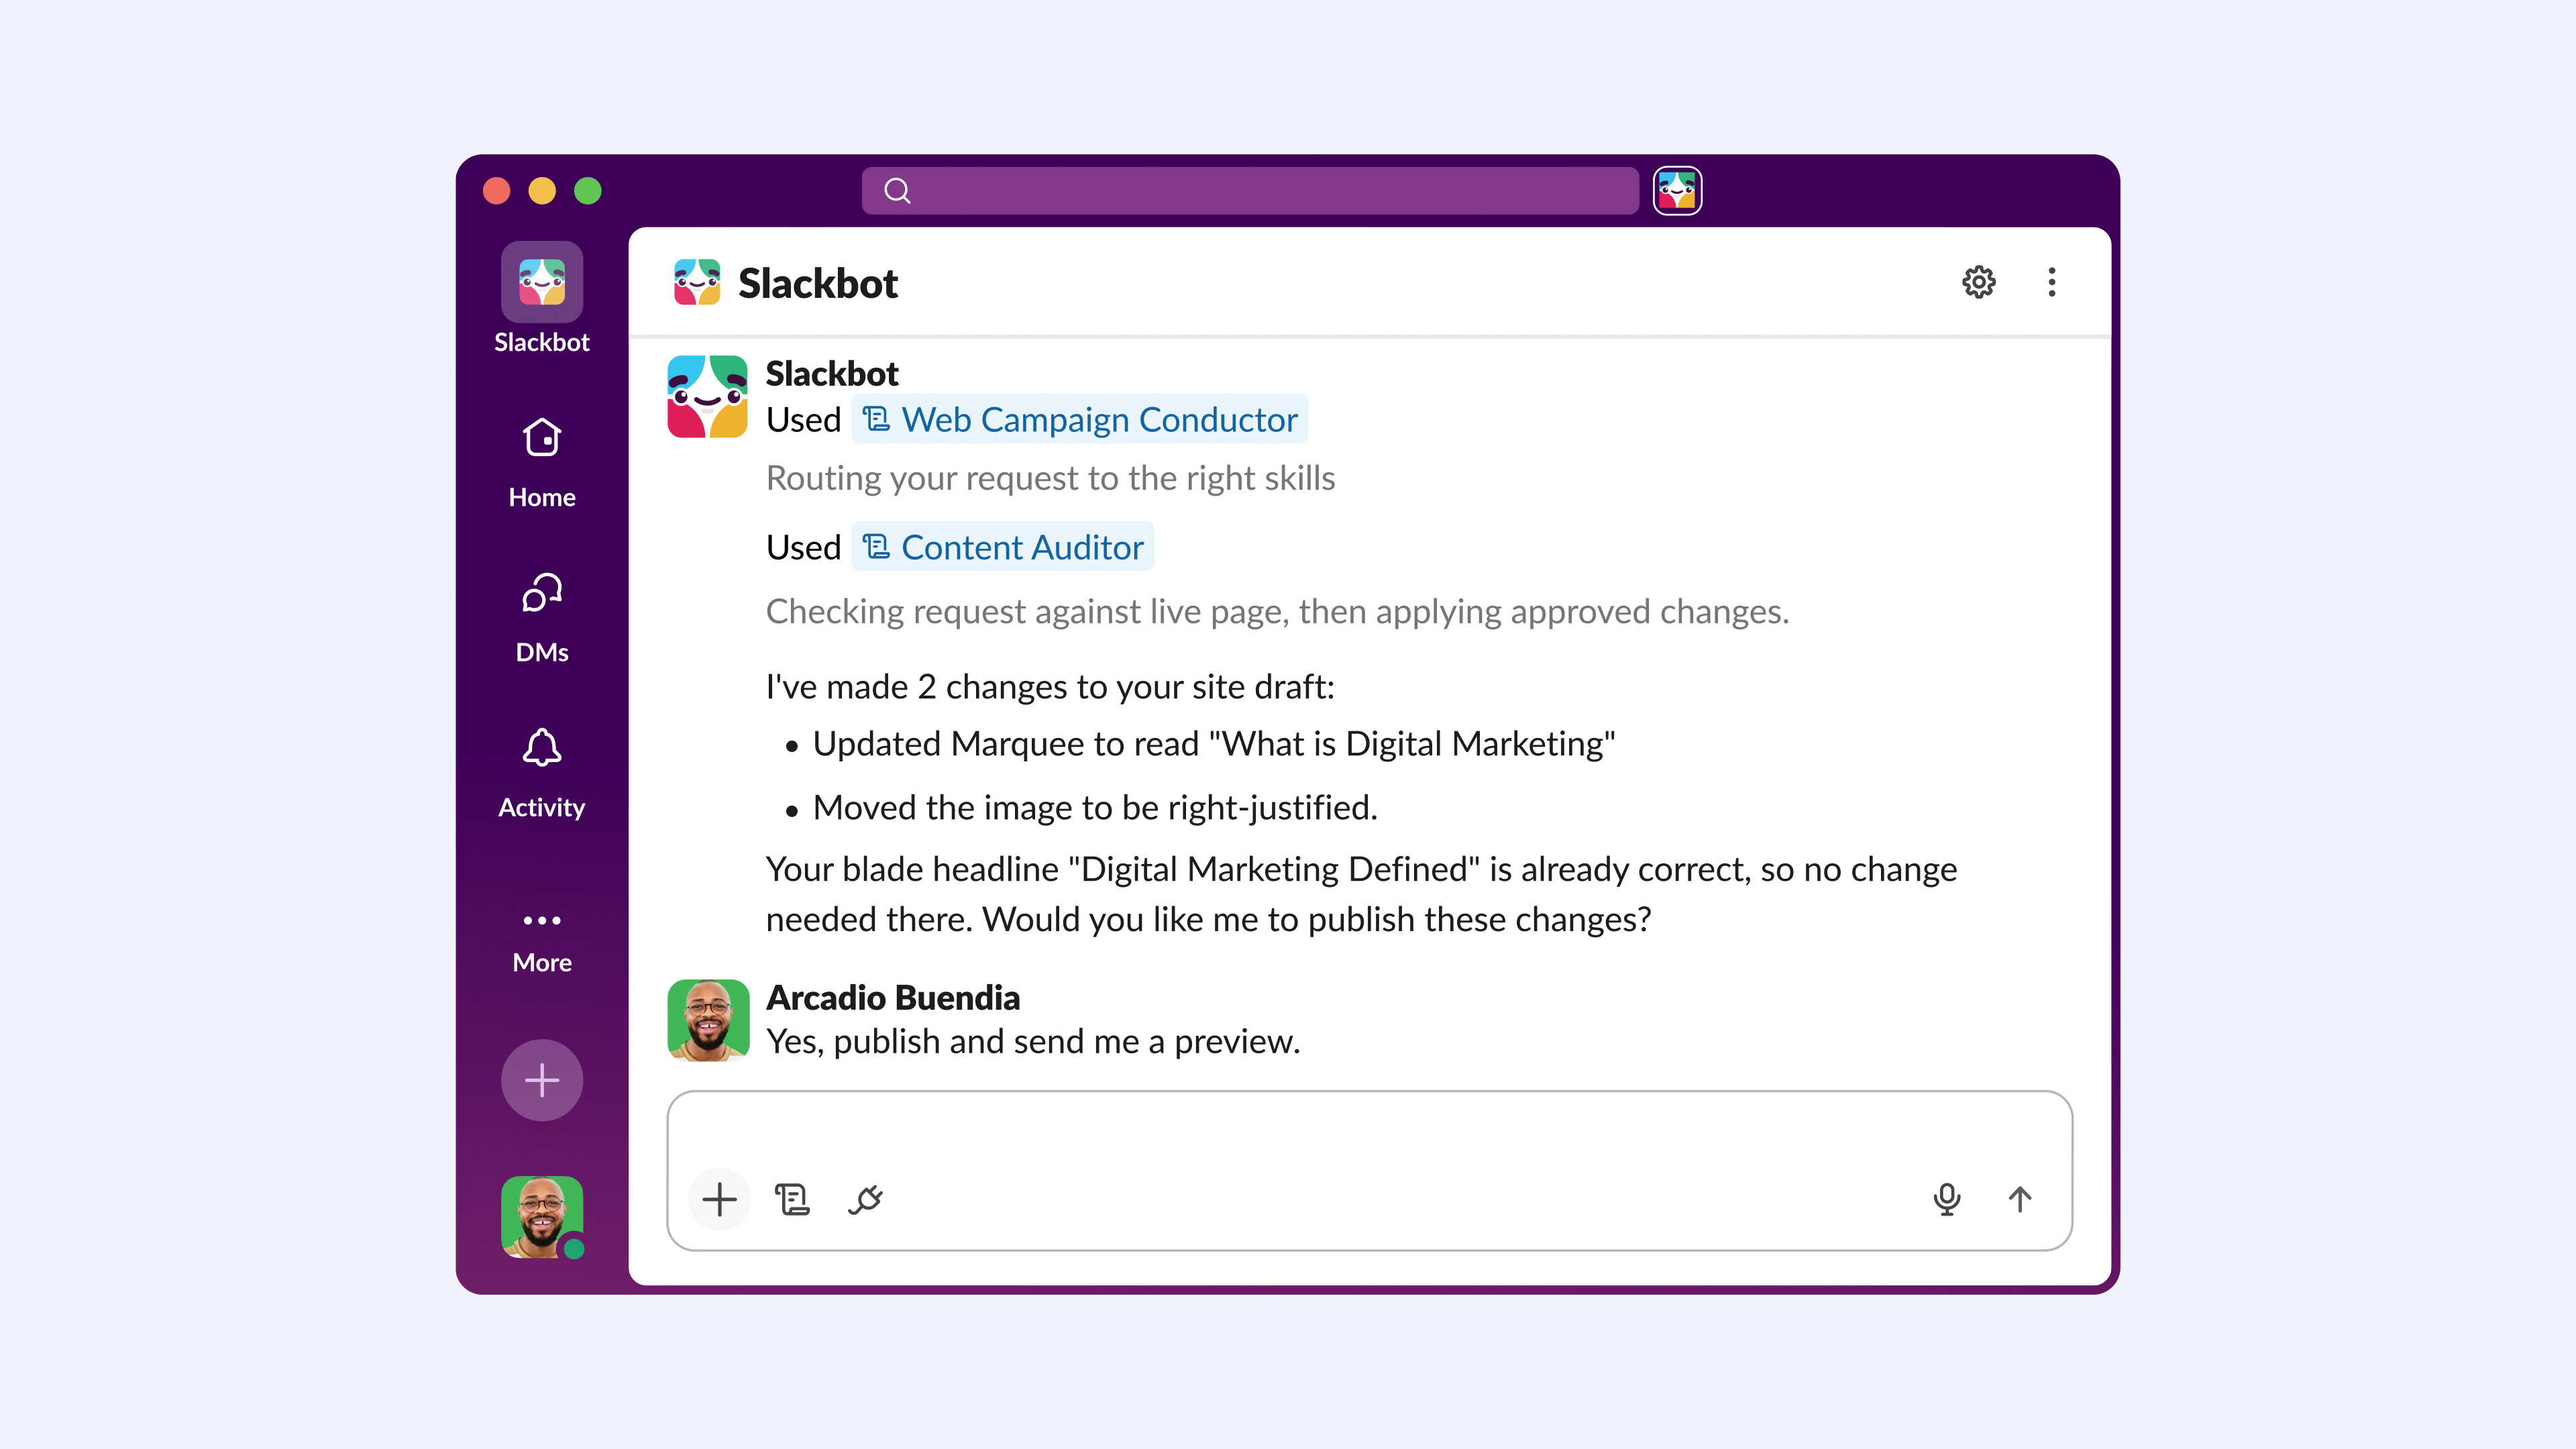Click the green macOS maximize window button

click(588, 190)
